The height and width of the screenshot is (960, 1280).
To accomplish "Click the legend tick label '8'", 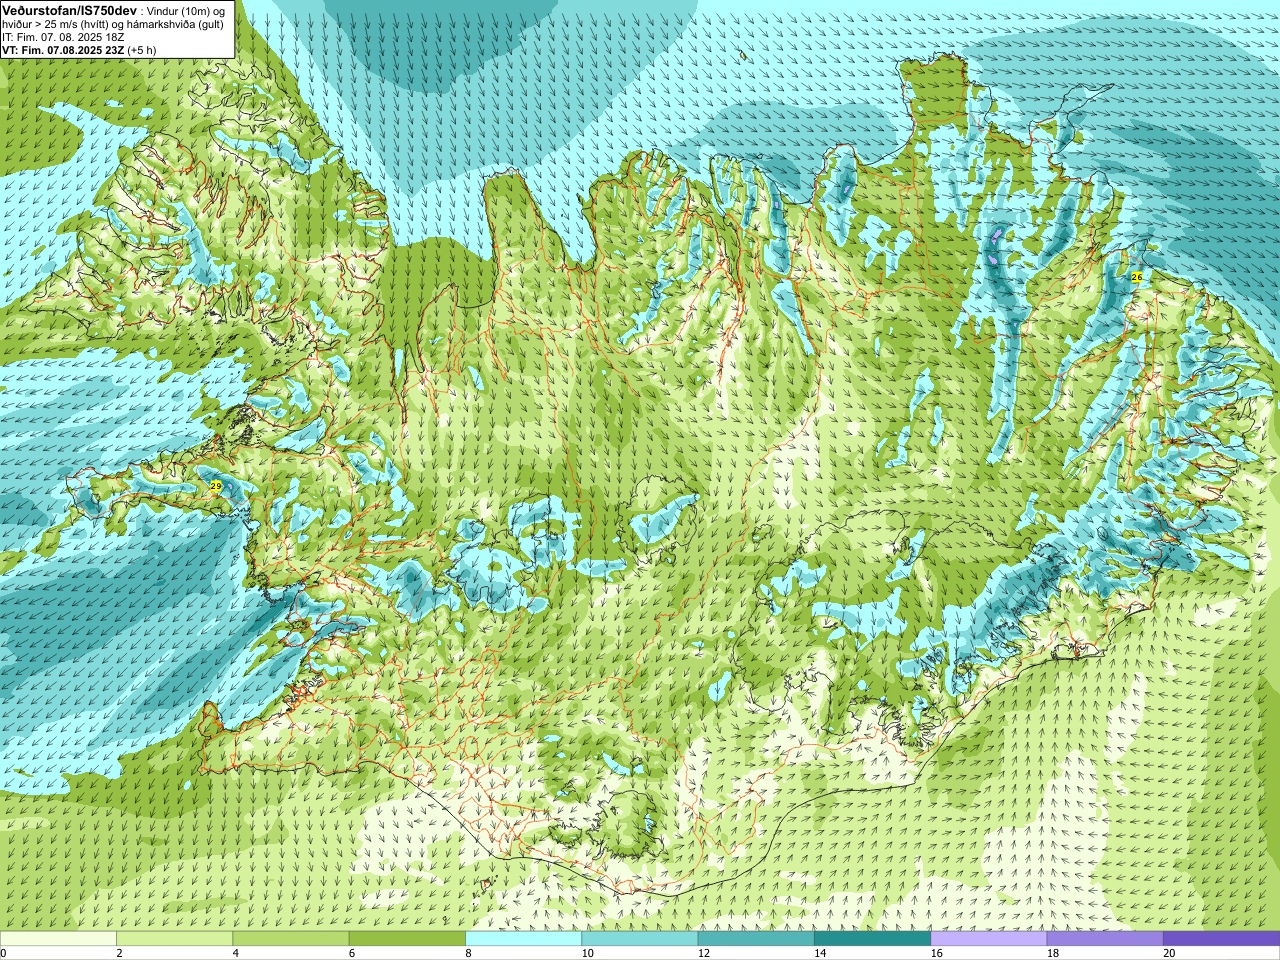I will click(x=468, y=953).
